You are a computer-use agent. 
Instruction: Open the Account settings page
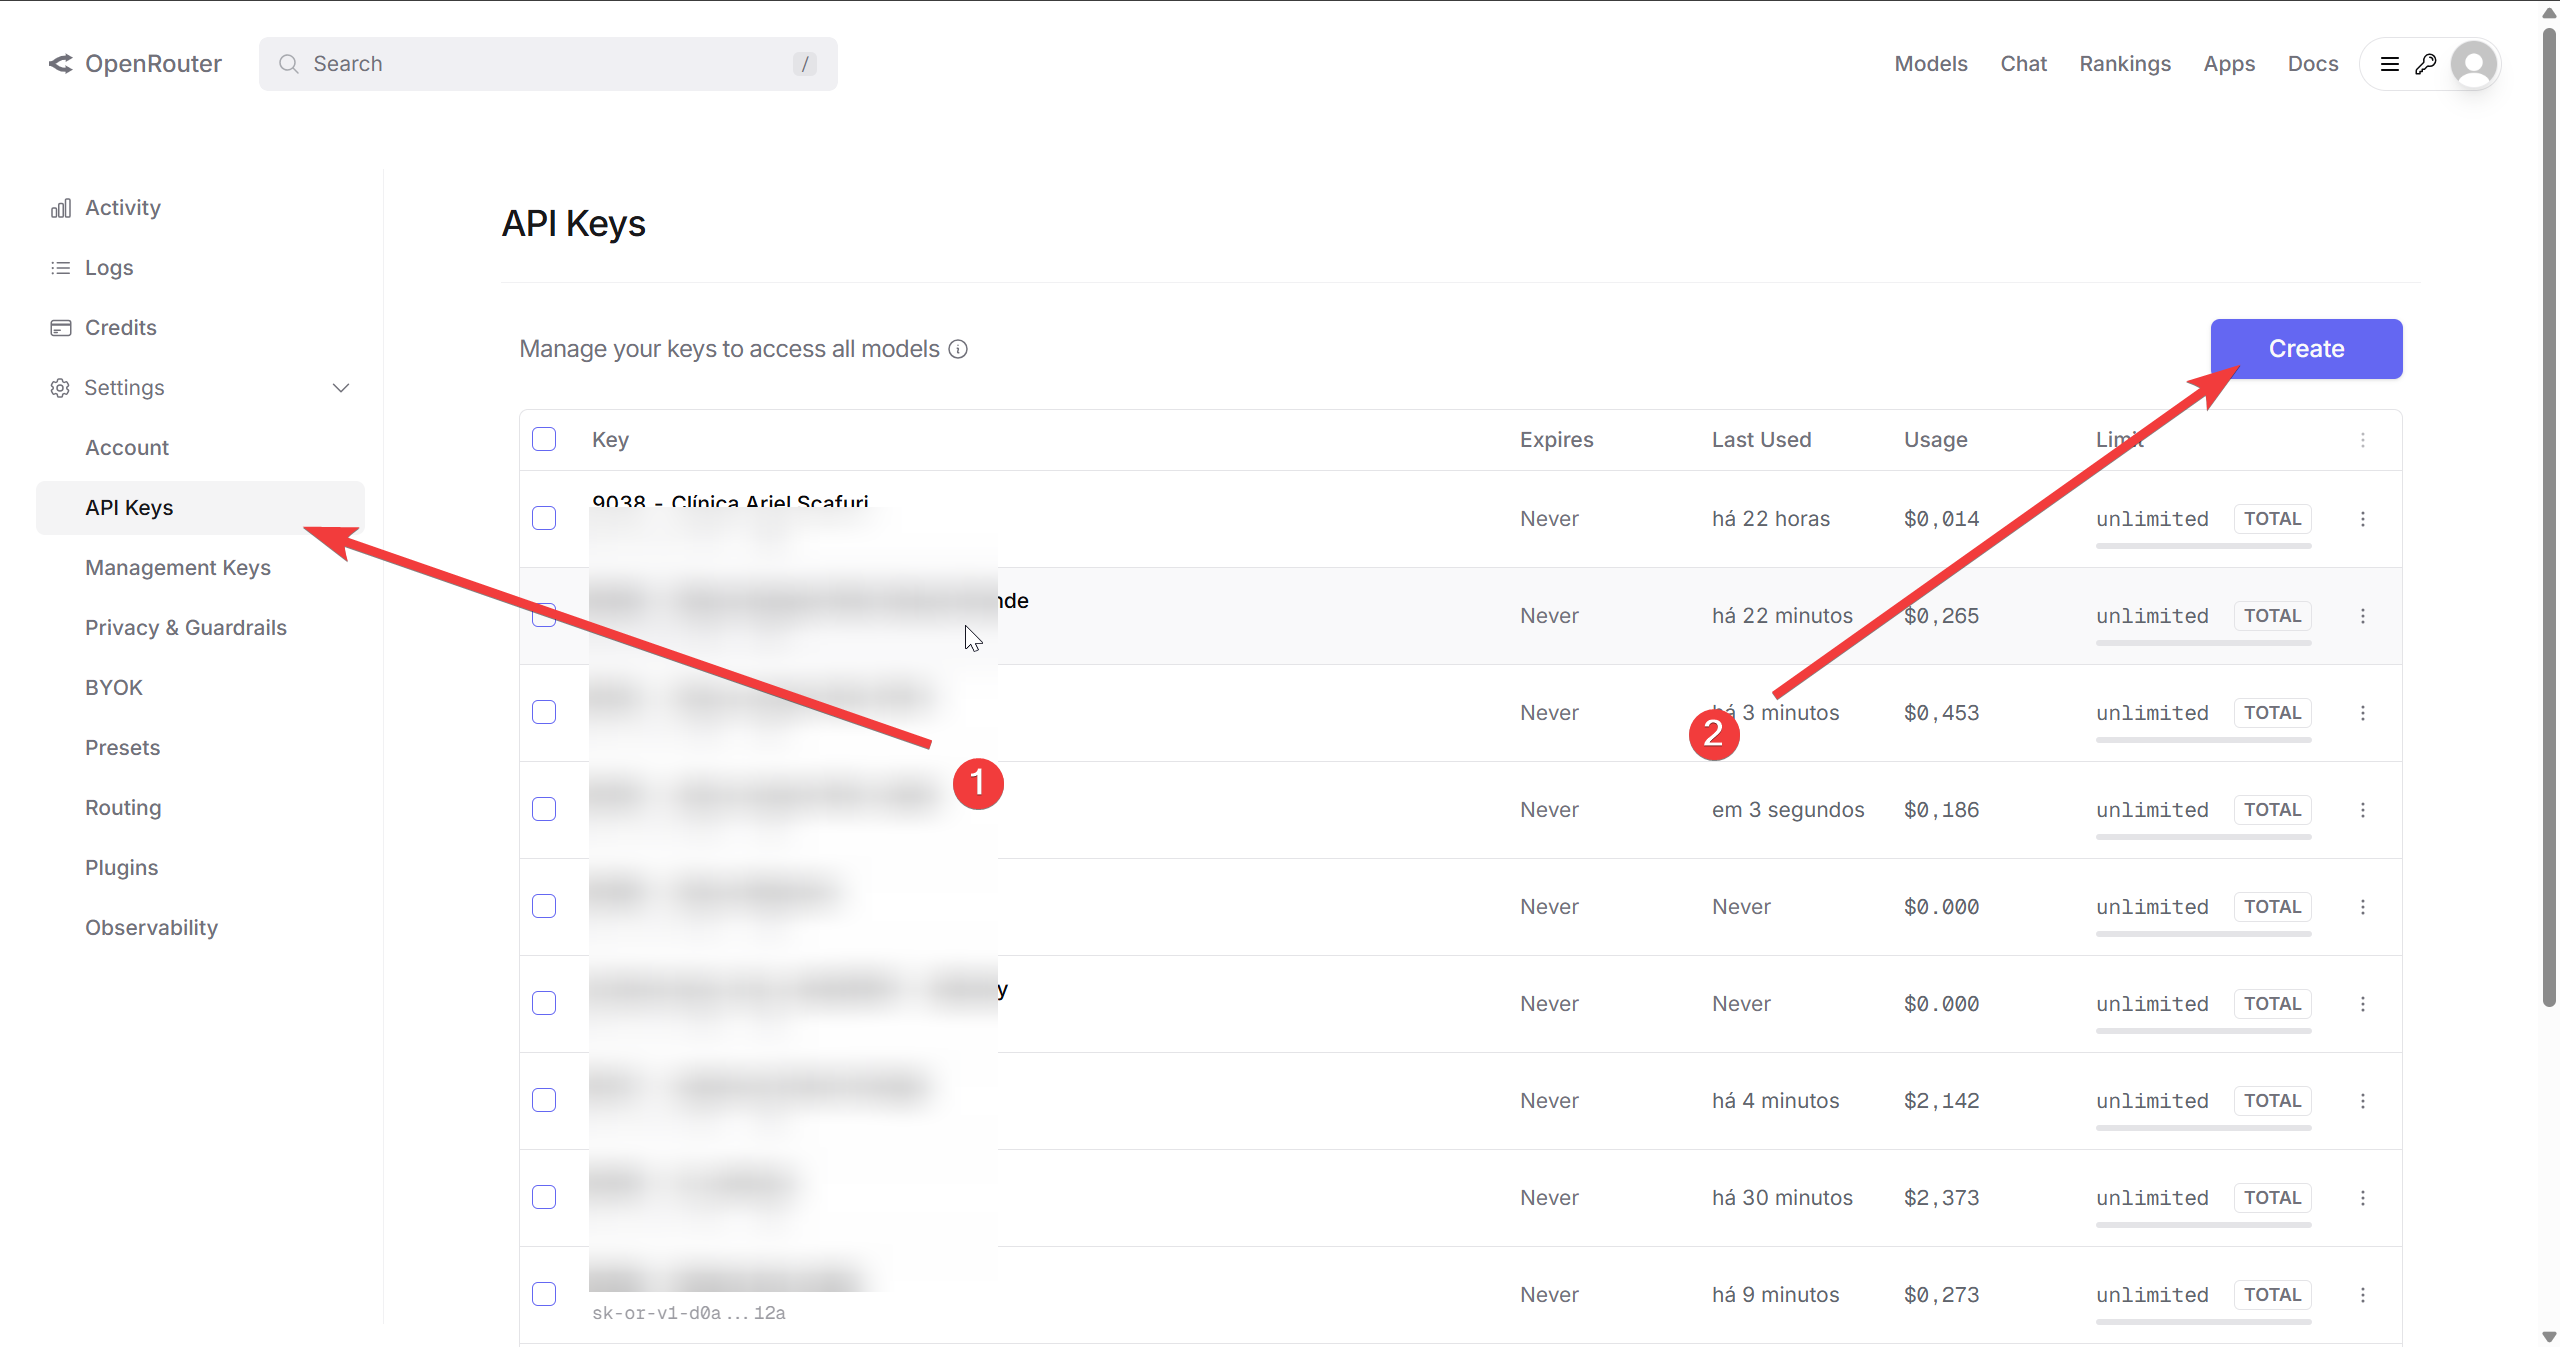(x=127, y=448)
